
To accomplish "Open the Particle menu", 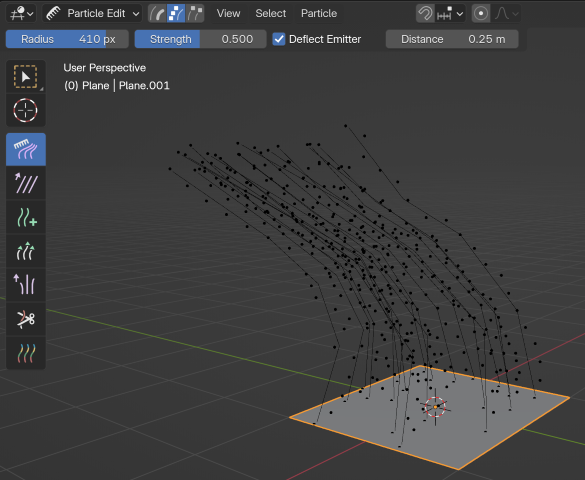I will coord(319,14).
